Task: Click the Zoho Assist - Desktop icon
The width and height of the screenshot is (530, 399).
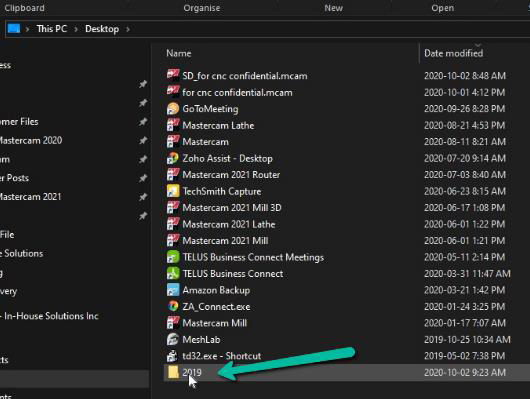Action: 173,158
